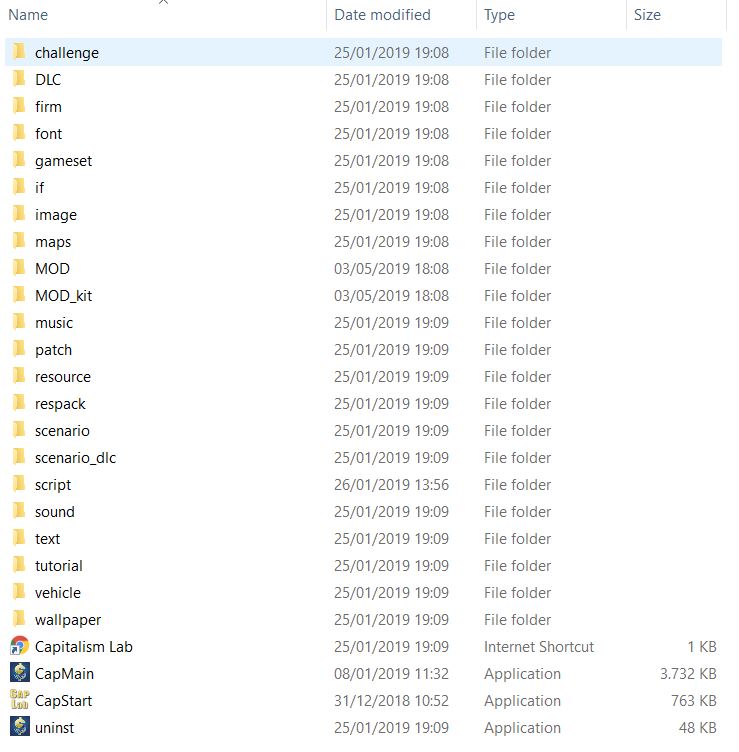Select the image folder icon
739x752 pixels.
click(x=19, y=213)
